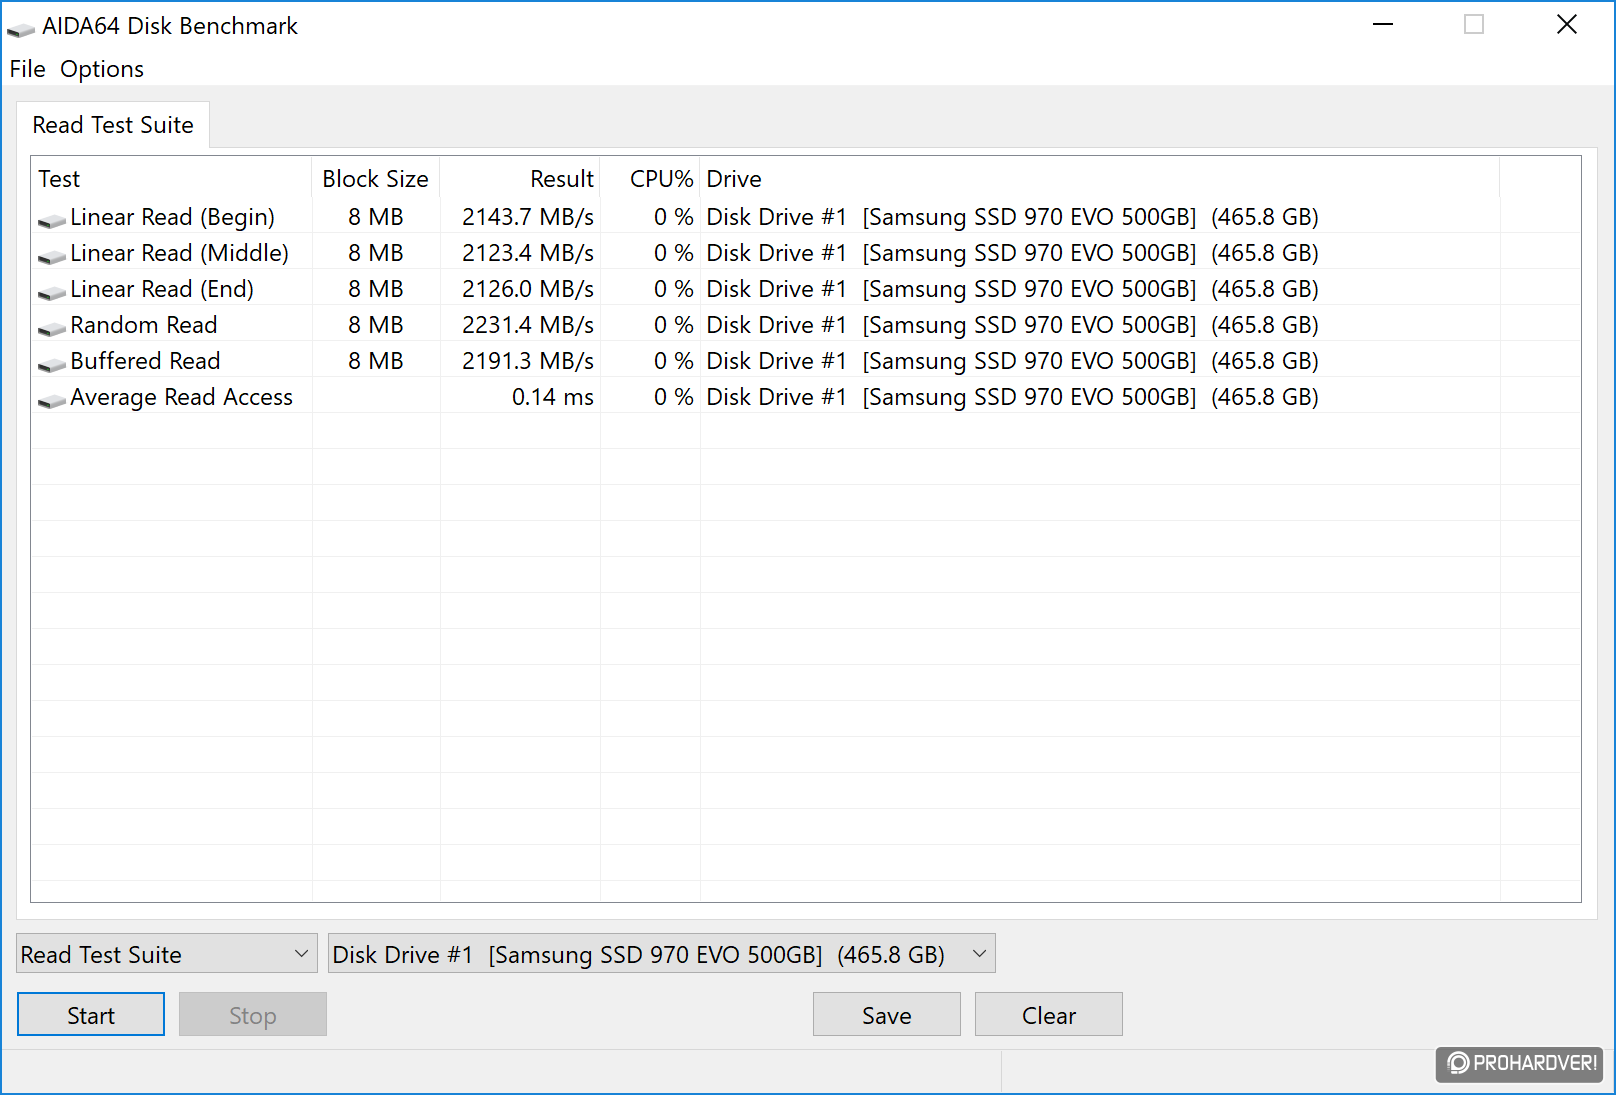The height and width of the screenshot is (1095, 1616).
Task: Click the drive entry in the Random Read row
Action: click(x=1012, y=325)
